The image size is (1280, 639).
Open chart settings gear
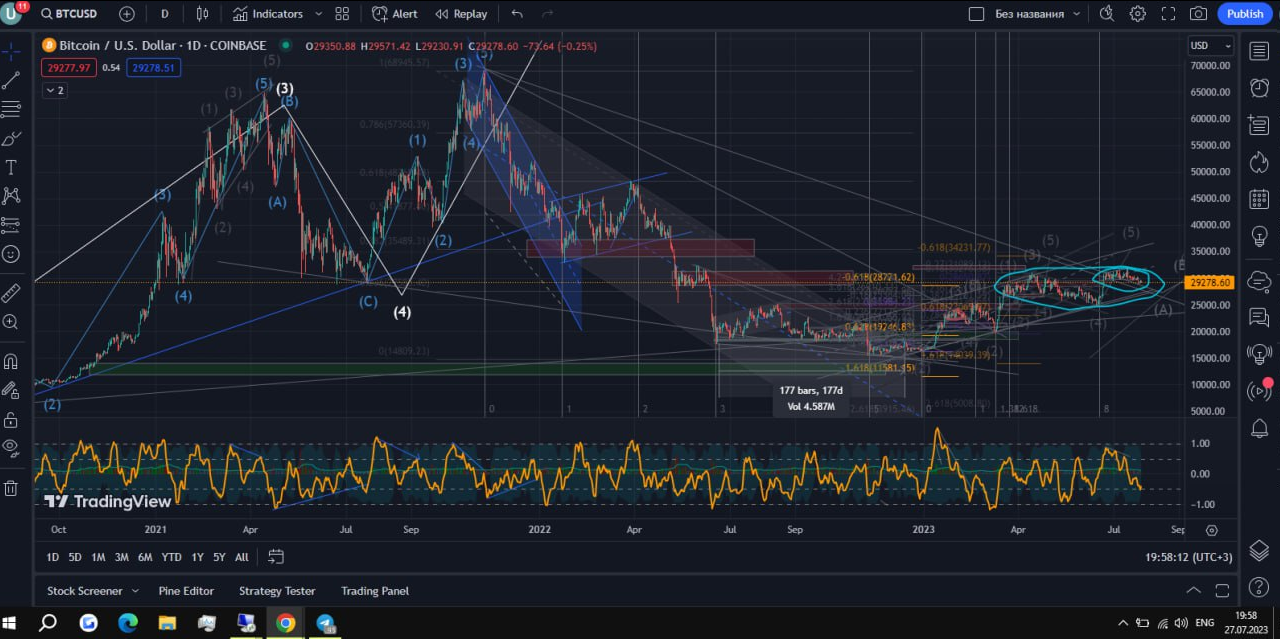[x=1138, y=14]
